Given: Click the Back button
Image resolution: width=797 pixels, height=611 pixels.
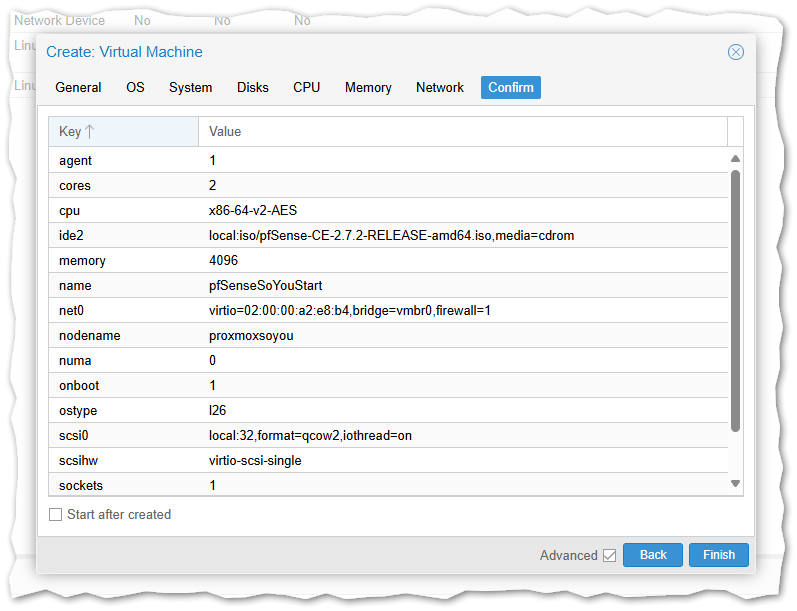Looking at the screenshot, I should [x=653, y=555].
